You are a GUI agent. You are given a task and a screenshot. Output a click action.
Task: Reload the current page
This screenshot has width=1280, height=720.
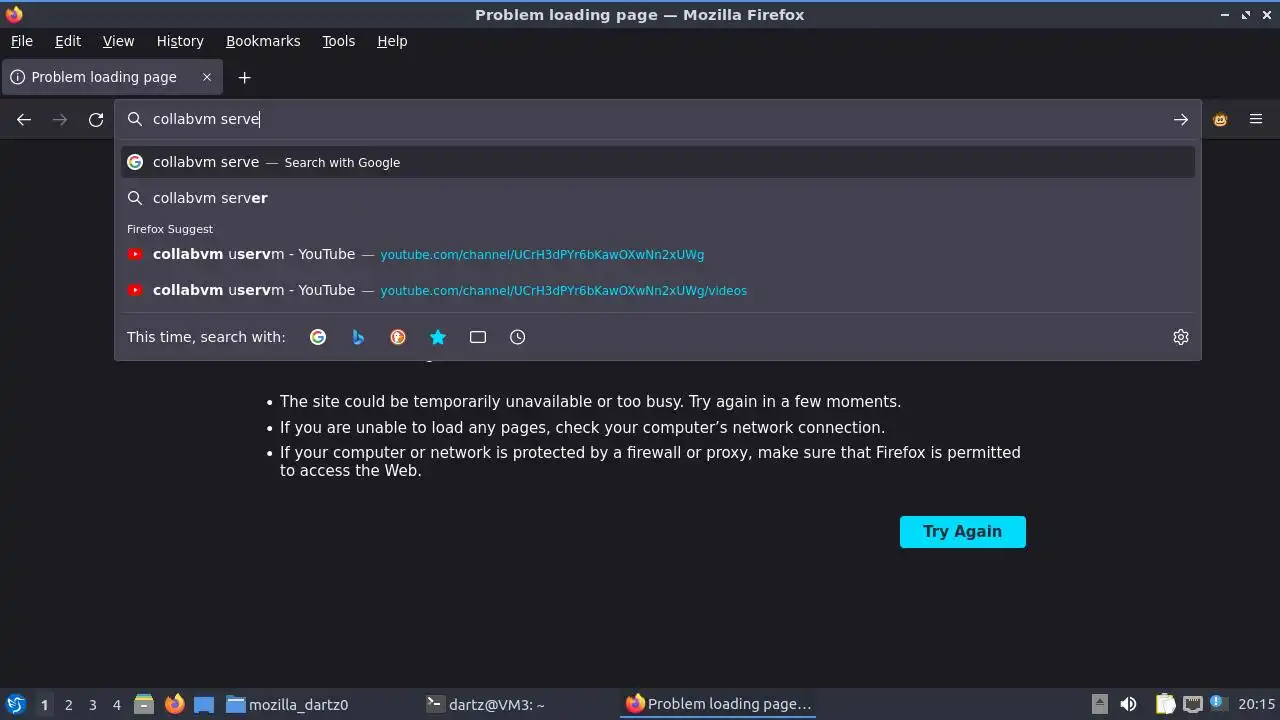pyautogui.click(x=96, y=120)
